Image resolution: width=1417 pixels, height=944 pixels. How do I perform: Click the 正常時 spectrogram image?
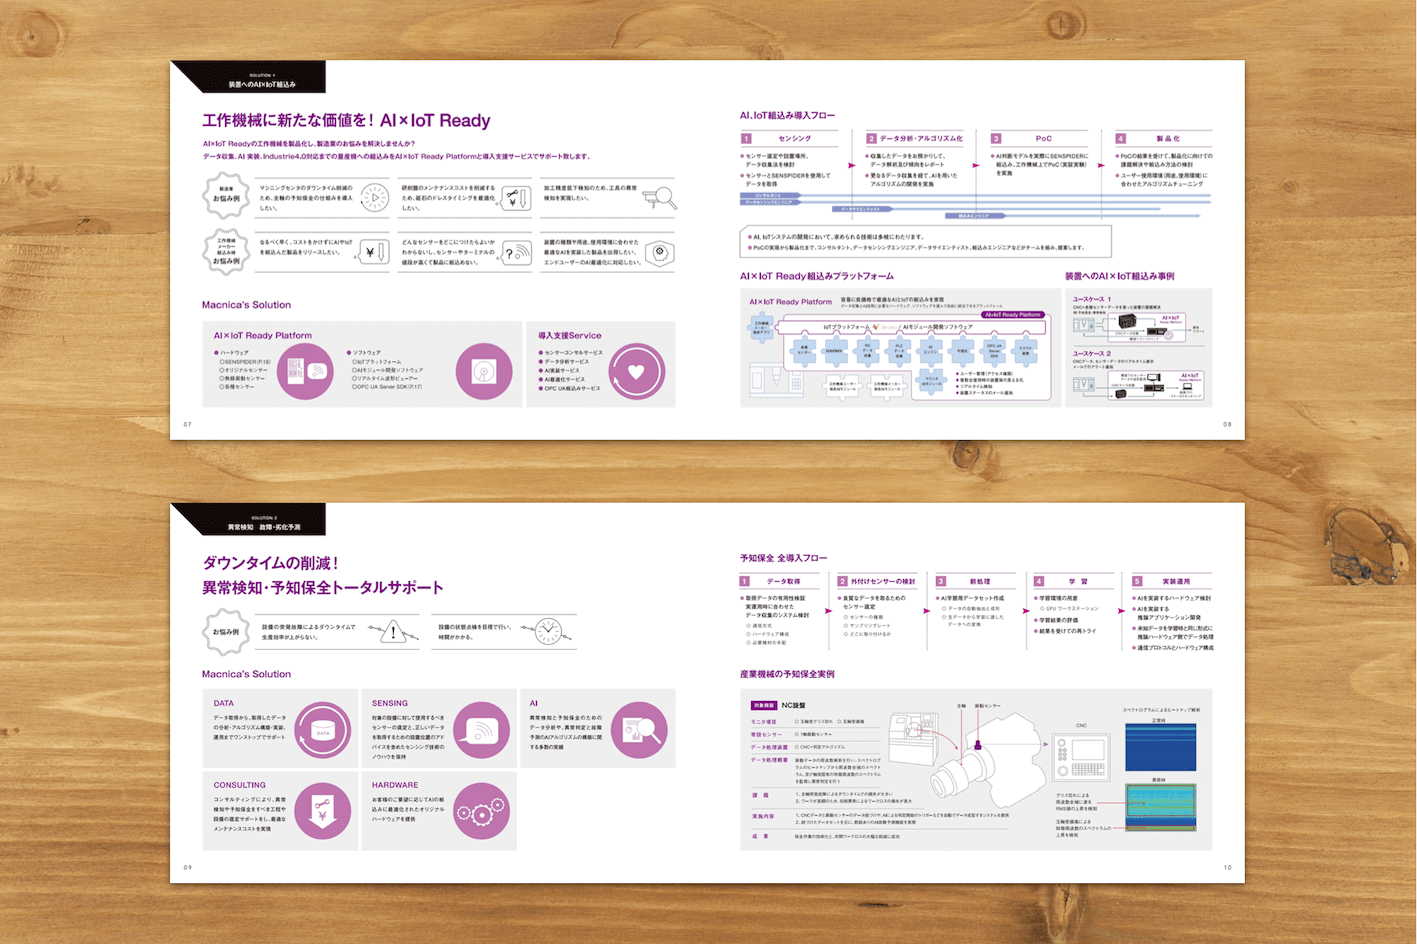(x=1160, y=748)
